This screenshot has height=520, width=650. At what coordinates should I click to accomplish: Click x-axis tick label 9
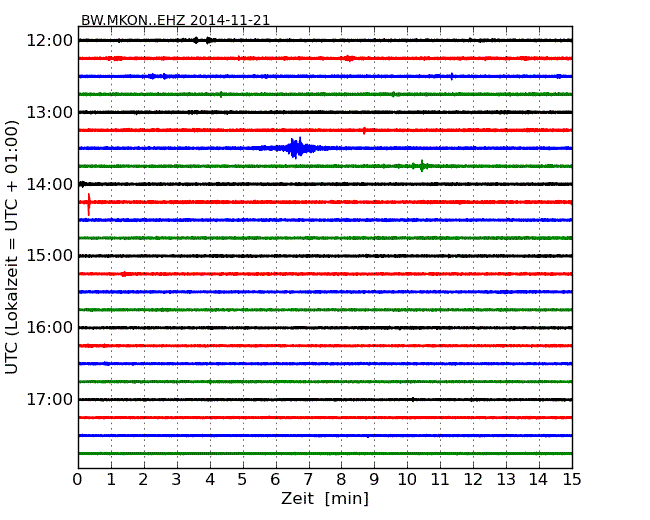[374, 479]
